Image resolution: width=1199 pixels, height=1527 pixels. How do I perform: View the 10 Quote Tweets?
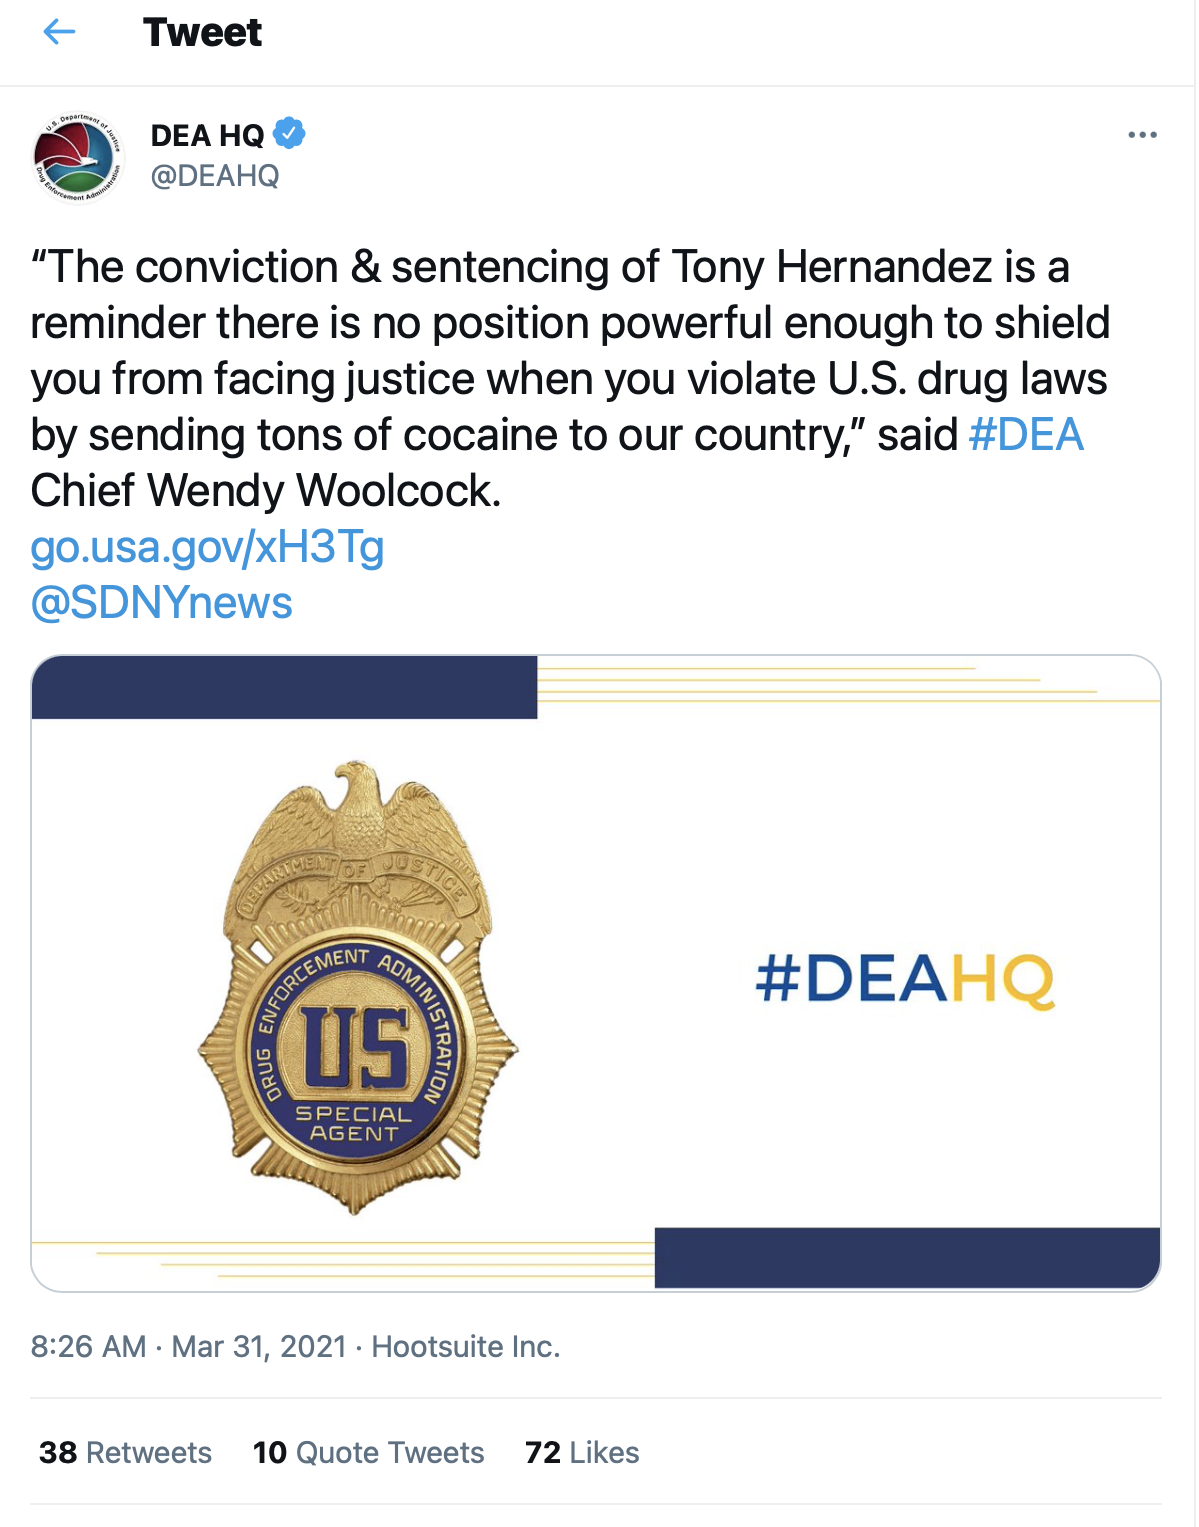click(x=368, y=1452)
